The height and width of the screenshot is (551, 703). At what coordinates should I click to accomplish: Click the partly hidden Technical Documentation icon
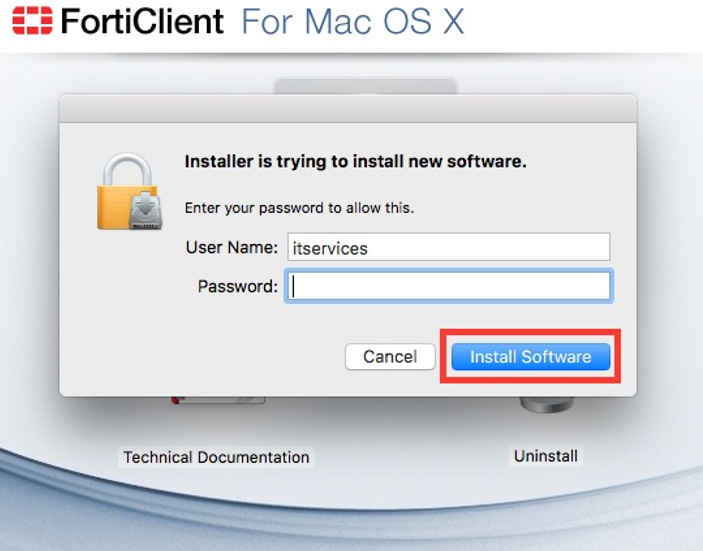click(x=217, y=399)
